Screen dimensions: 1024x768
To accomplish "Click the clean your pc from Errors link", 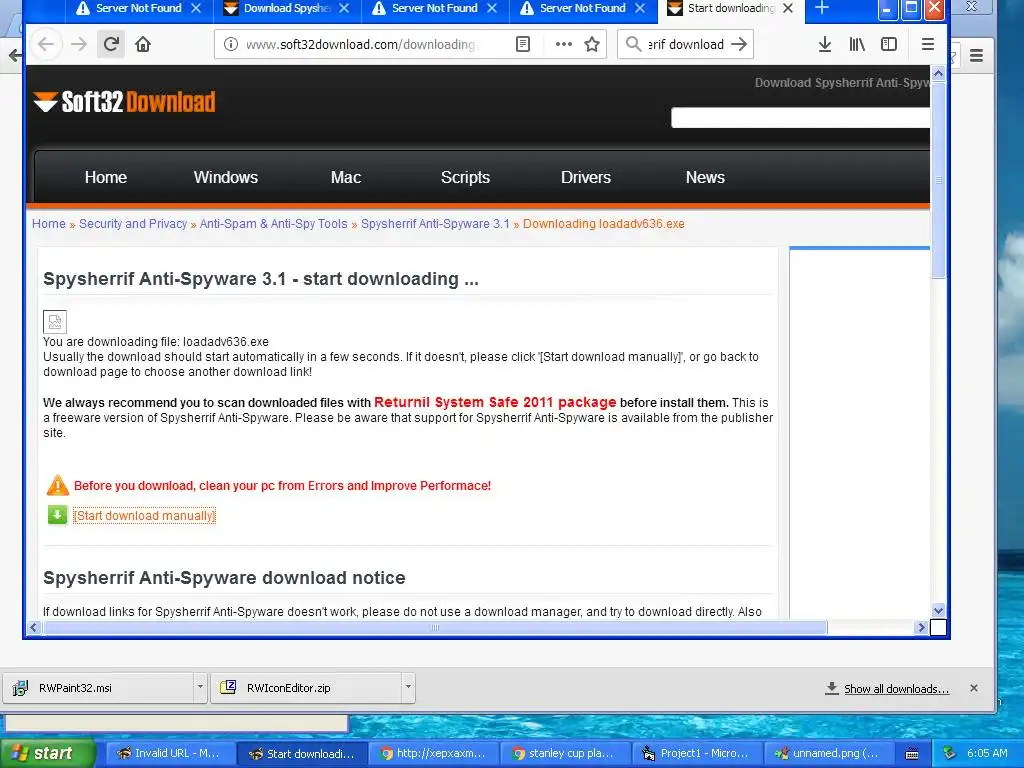I will [x=282, y=485].
